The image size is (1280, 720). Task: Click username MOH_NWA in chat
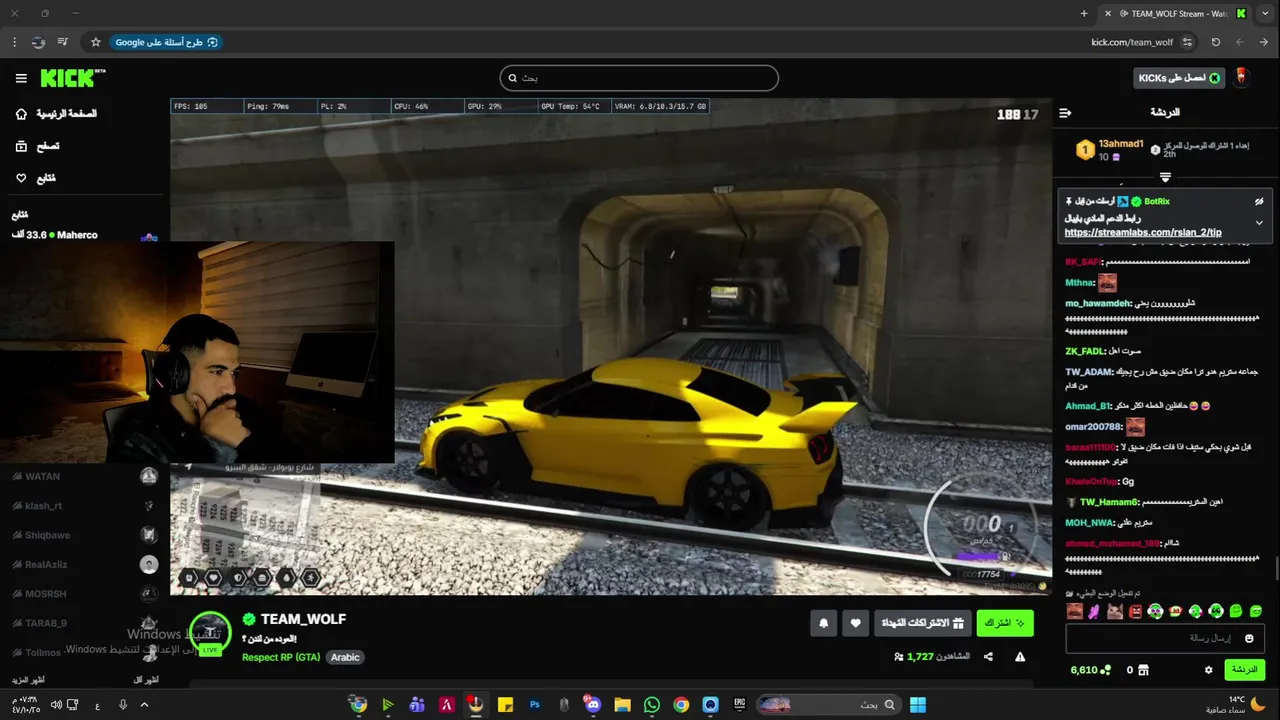[x=1089, y=522]
